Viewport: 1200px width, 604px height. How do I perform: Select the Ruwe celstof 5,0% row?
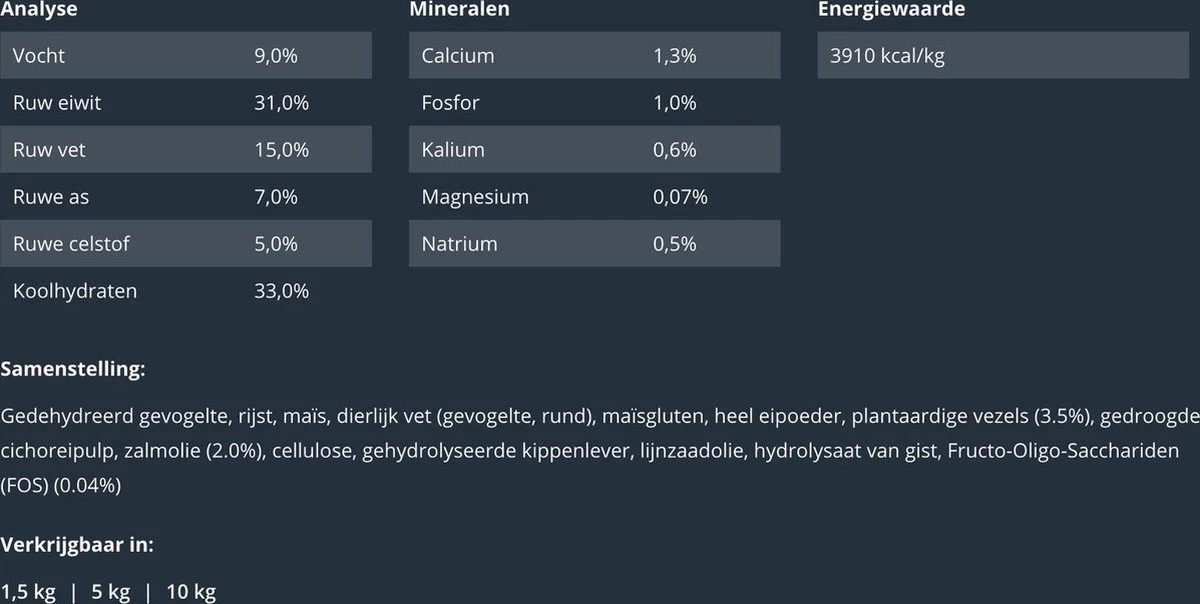pyautogui.click(x=186, y=244)
